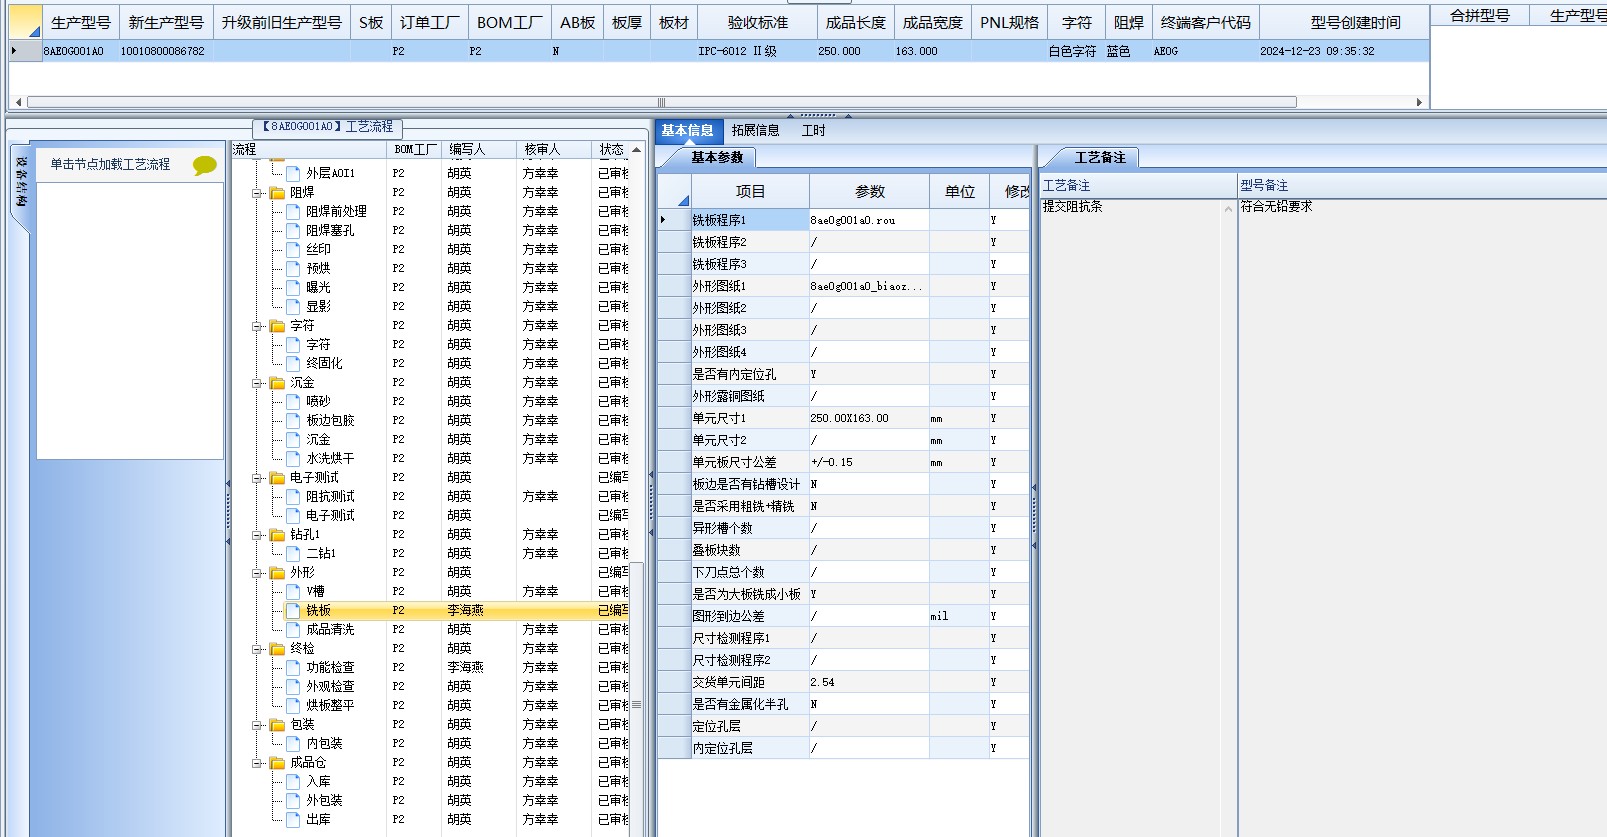The image size is (1607, 837).
Task: Click the document icon beside 喷砂
Action: point(293,401)
